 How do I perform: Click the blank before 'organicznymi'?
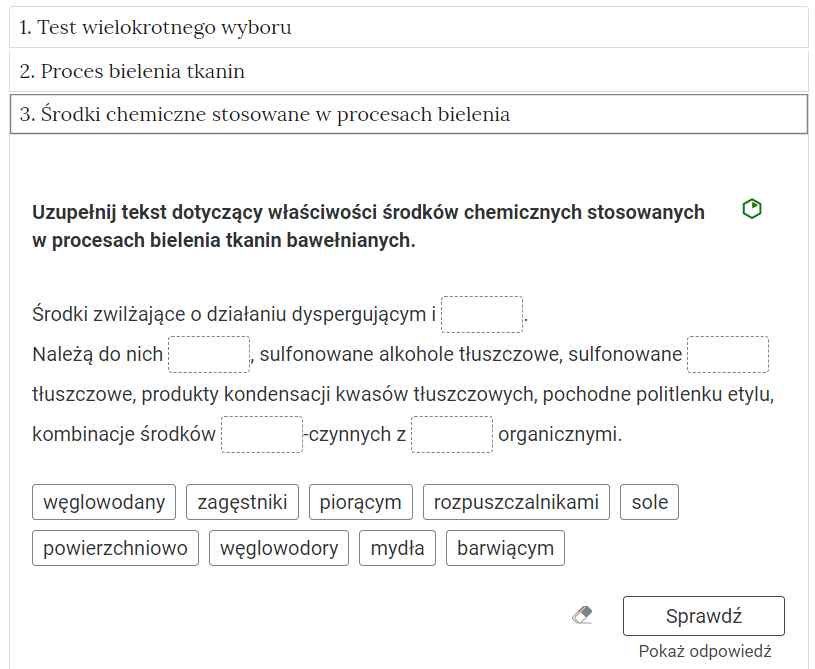(452, 434)
